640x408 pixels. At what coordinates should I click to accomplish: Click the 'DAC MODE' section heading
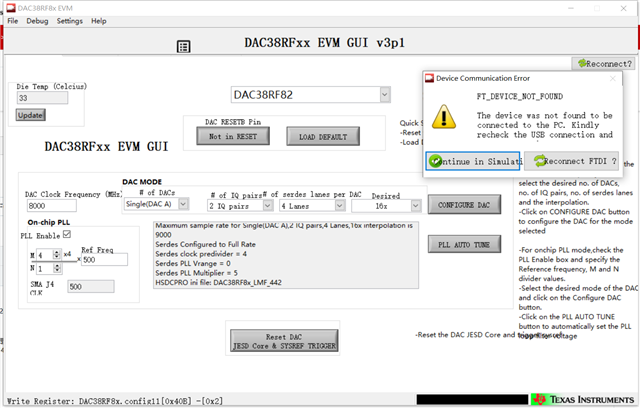coord(142,182)
